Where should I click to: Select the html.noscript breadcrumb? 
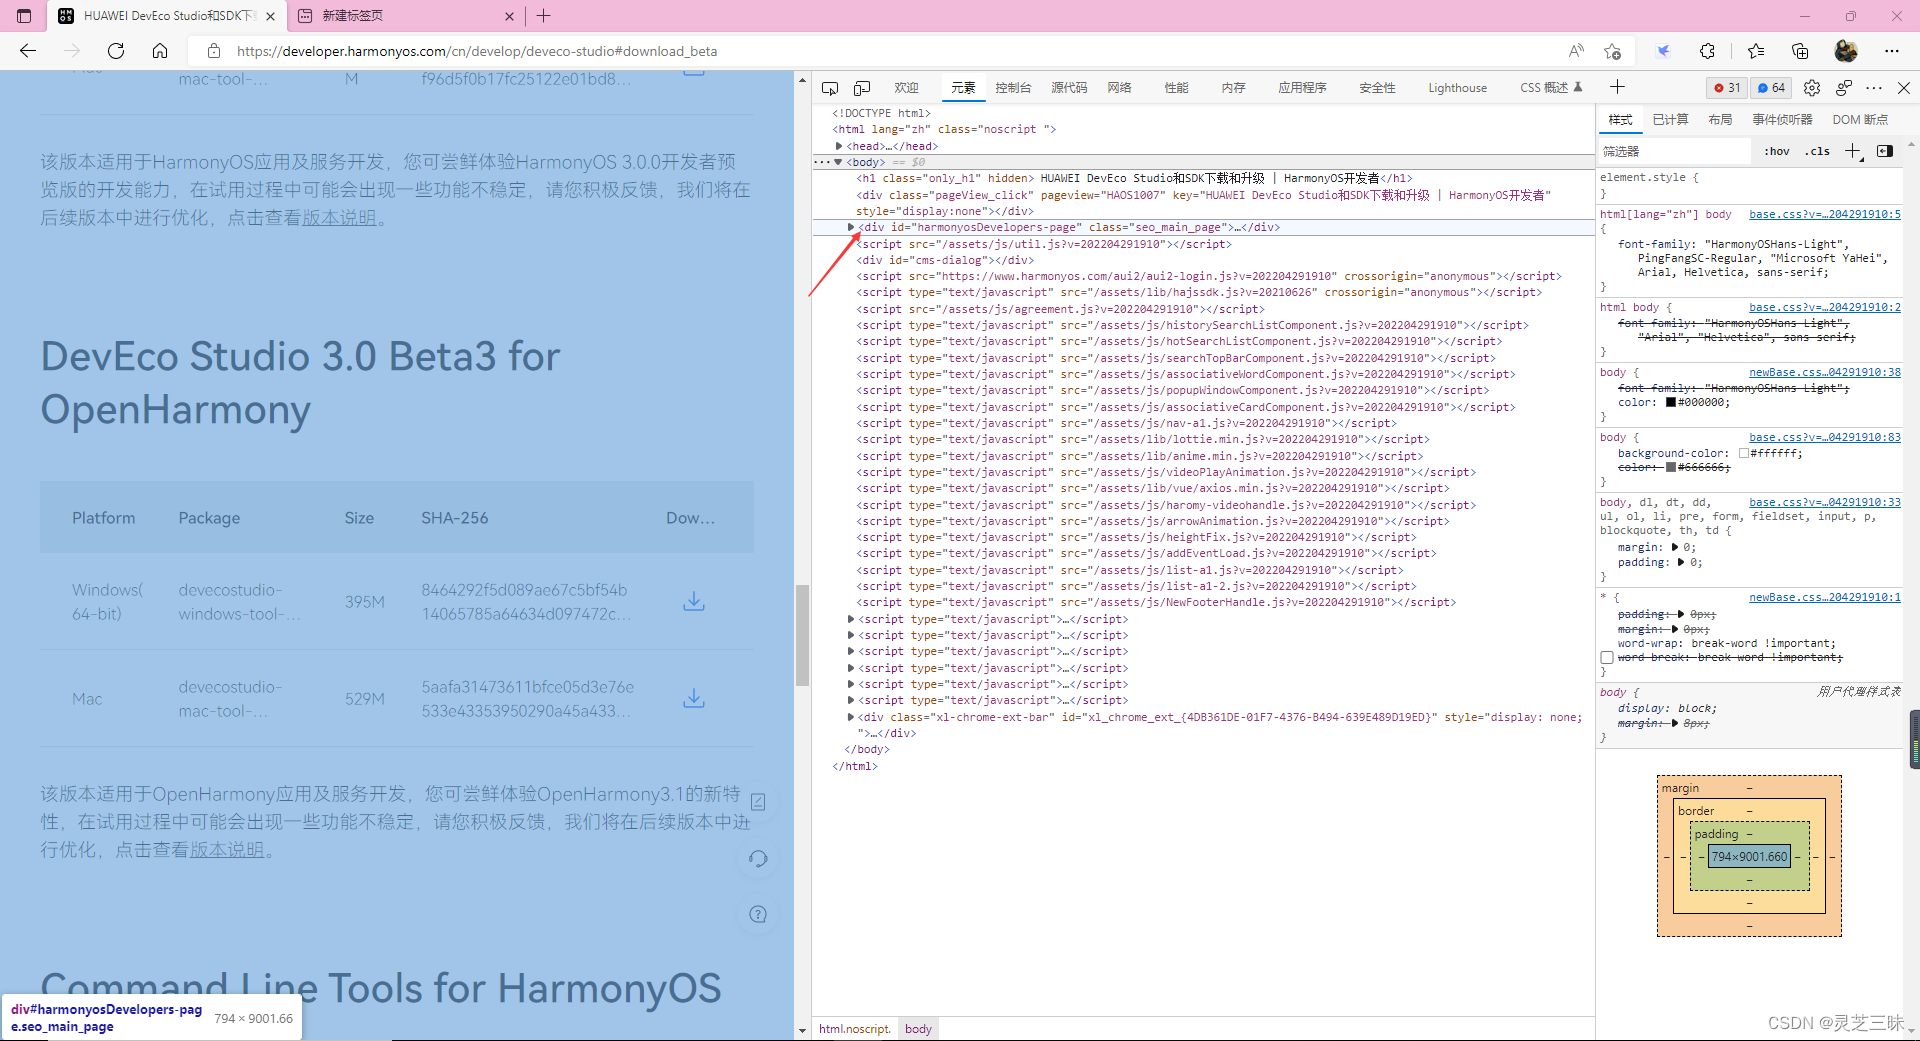click(854, 1029)
